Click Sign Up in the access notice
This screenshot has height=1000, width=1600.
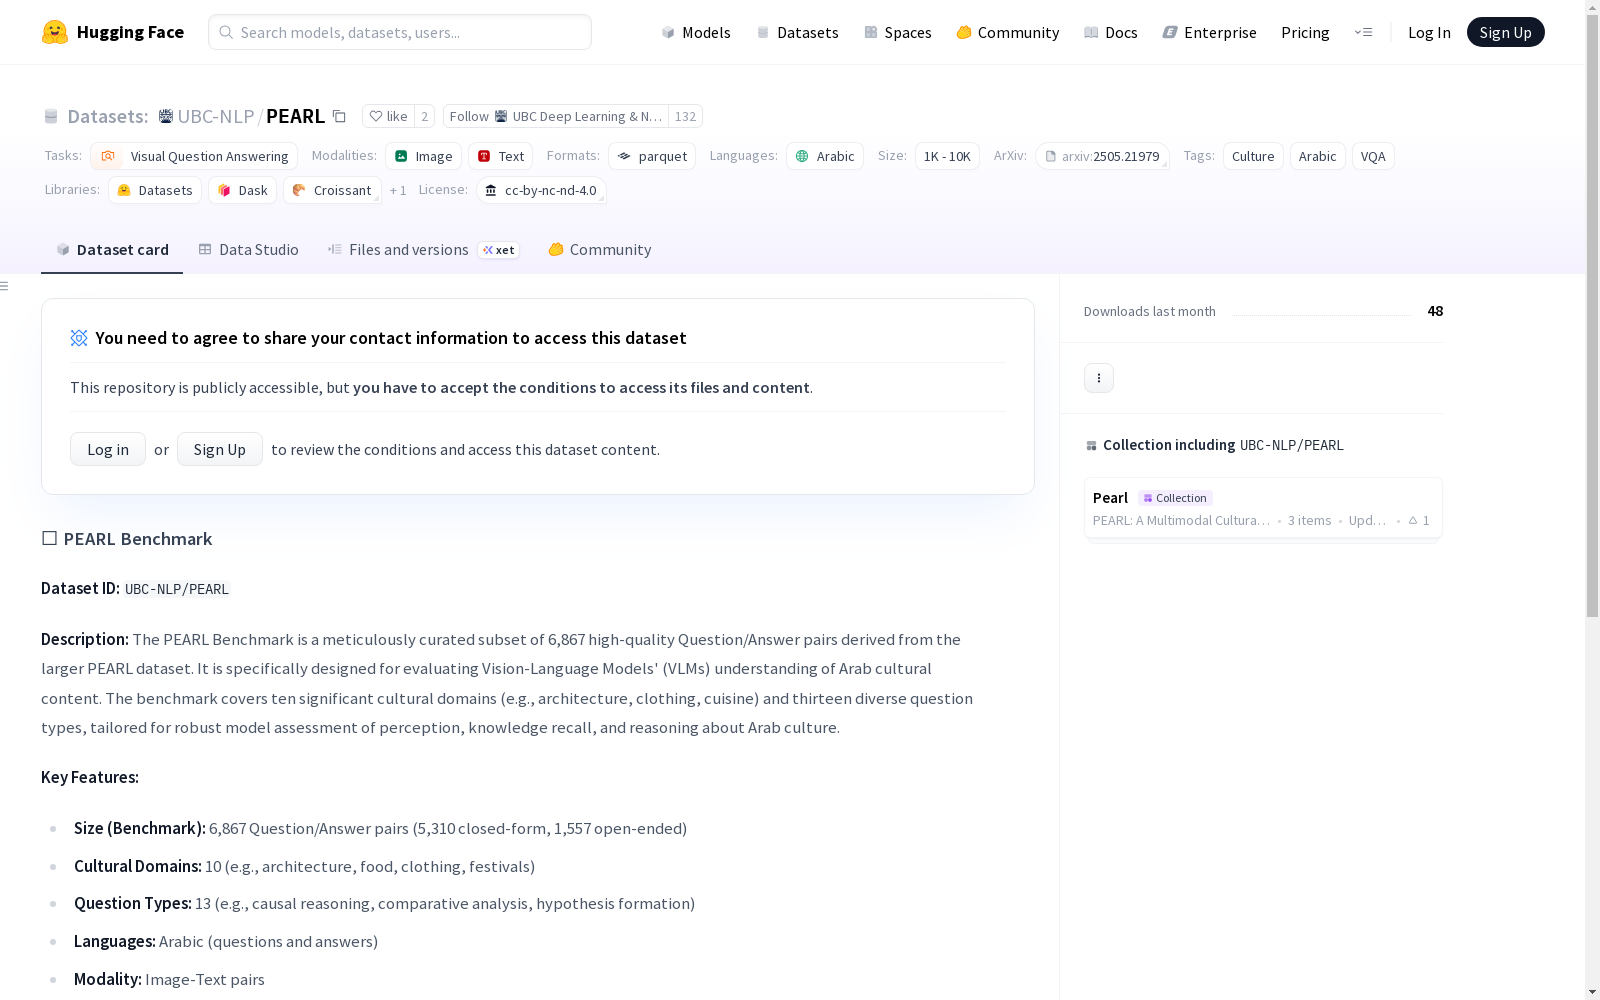(x=220, y=449)
